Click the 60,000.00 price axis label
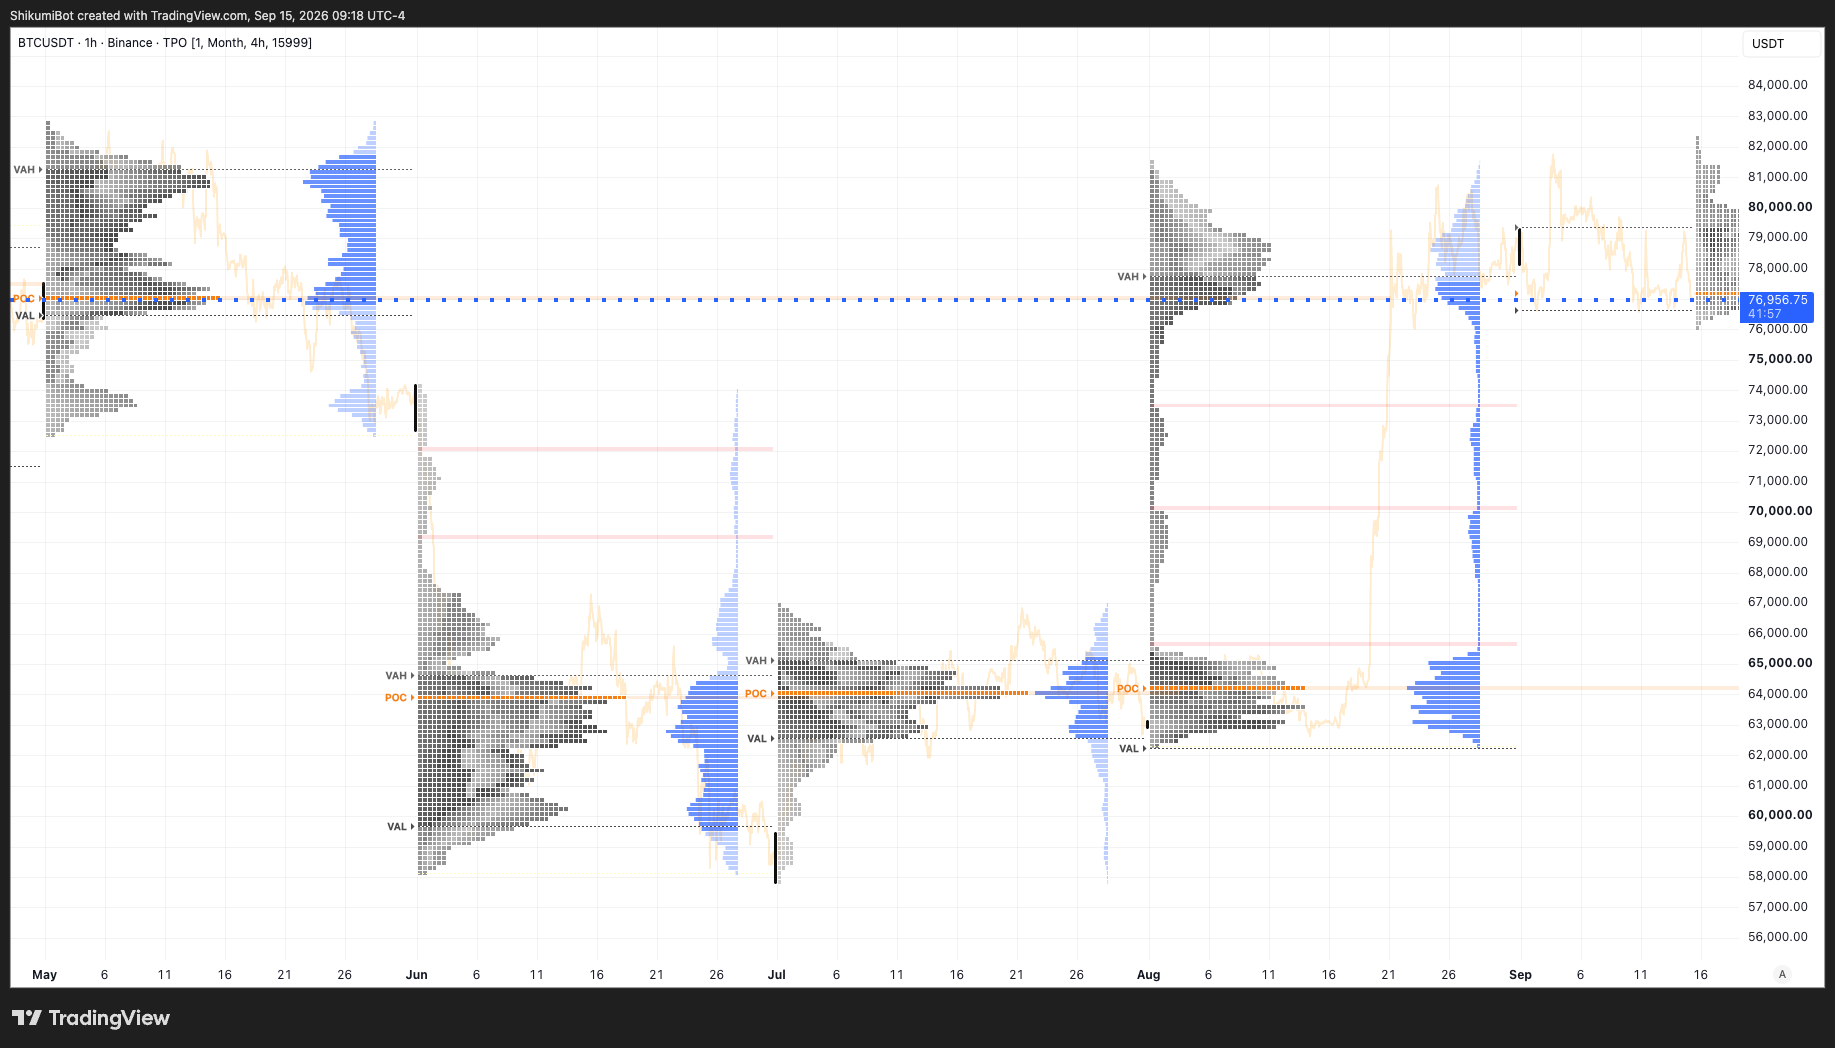1835x1048 pixels. tap(1780, 815)
